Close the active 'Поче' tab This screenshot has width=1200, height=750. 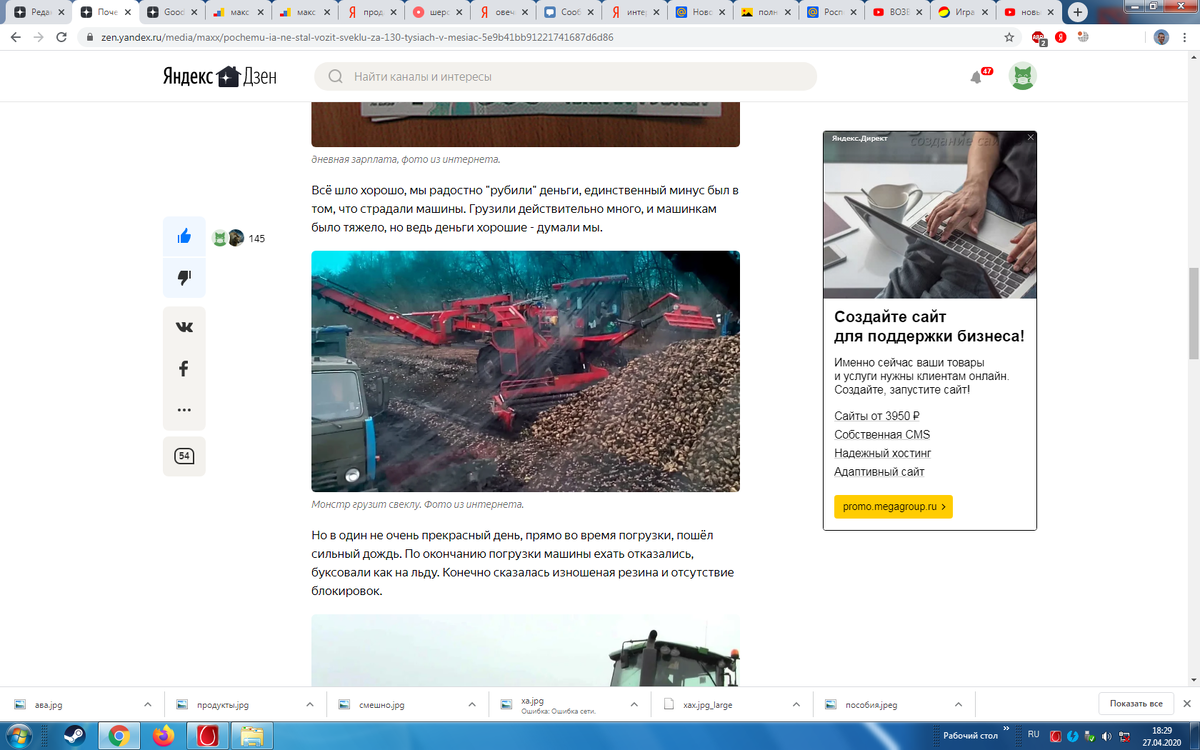pyautogui.click(x=127, y=12)
